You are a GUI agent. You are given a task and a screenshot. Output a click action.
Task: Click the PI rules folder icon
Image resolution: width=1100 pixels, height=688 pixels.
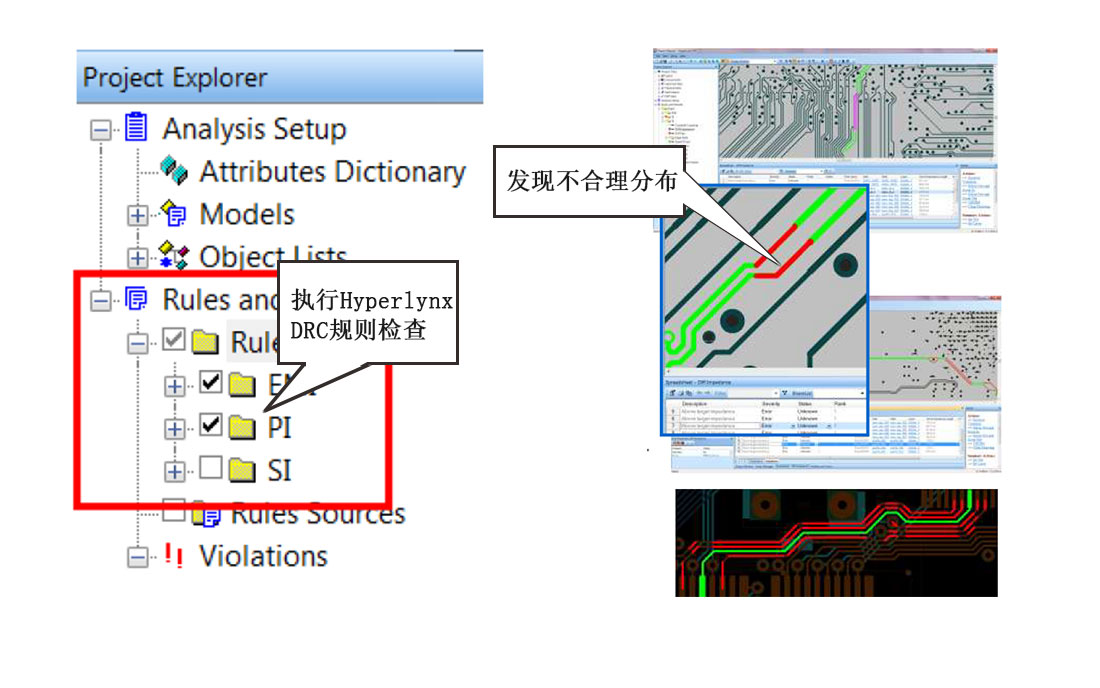point(241,427)
